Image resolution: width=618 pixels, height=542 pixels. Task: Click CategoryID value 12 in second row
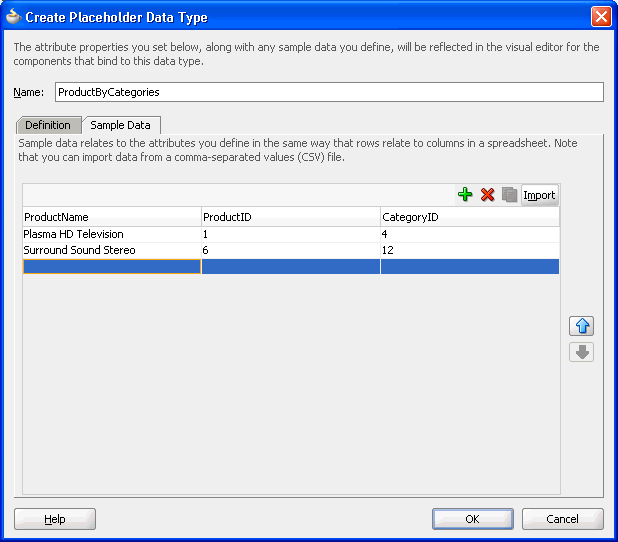coord(470,250)
